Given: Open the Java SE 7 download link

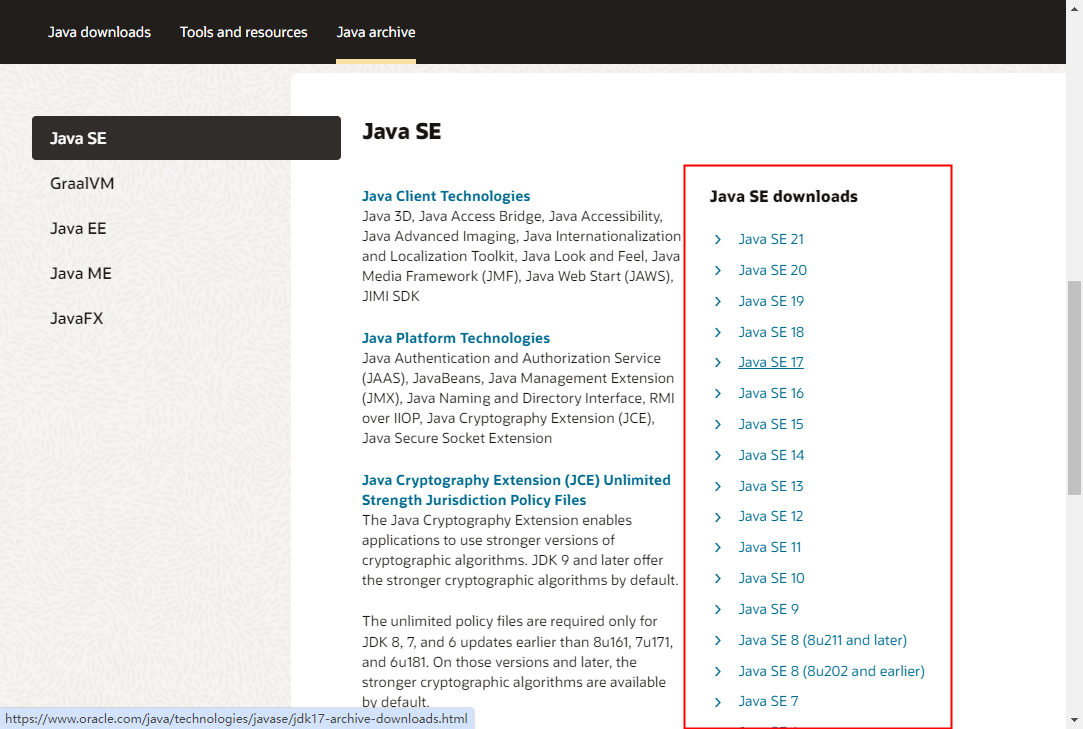Looking at the screenshot, I should pos(768,702).
